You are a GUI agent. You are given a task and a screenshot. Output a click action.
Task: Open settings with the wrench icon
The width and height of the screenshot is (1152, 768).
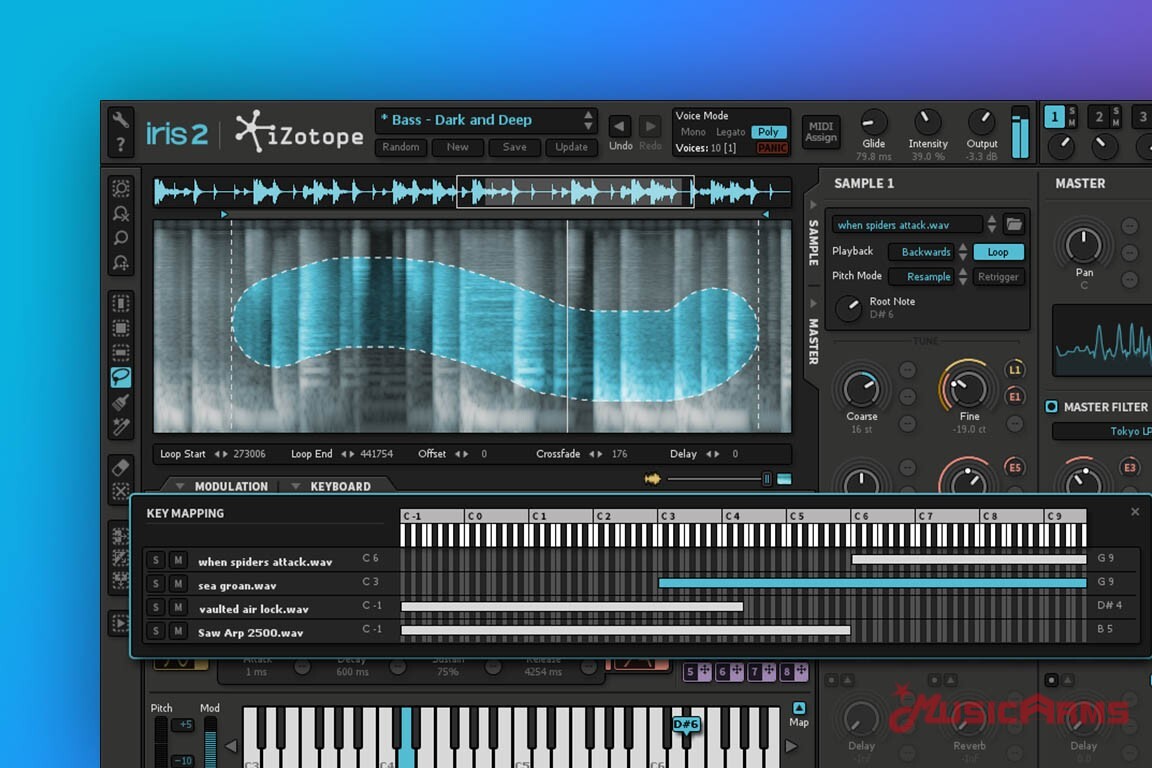120,120
